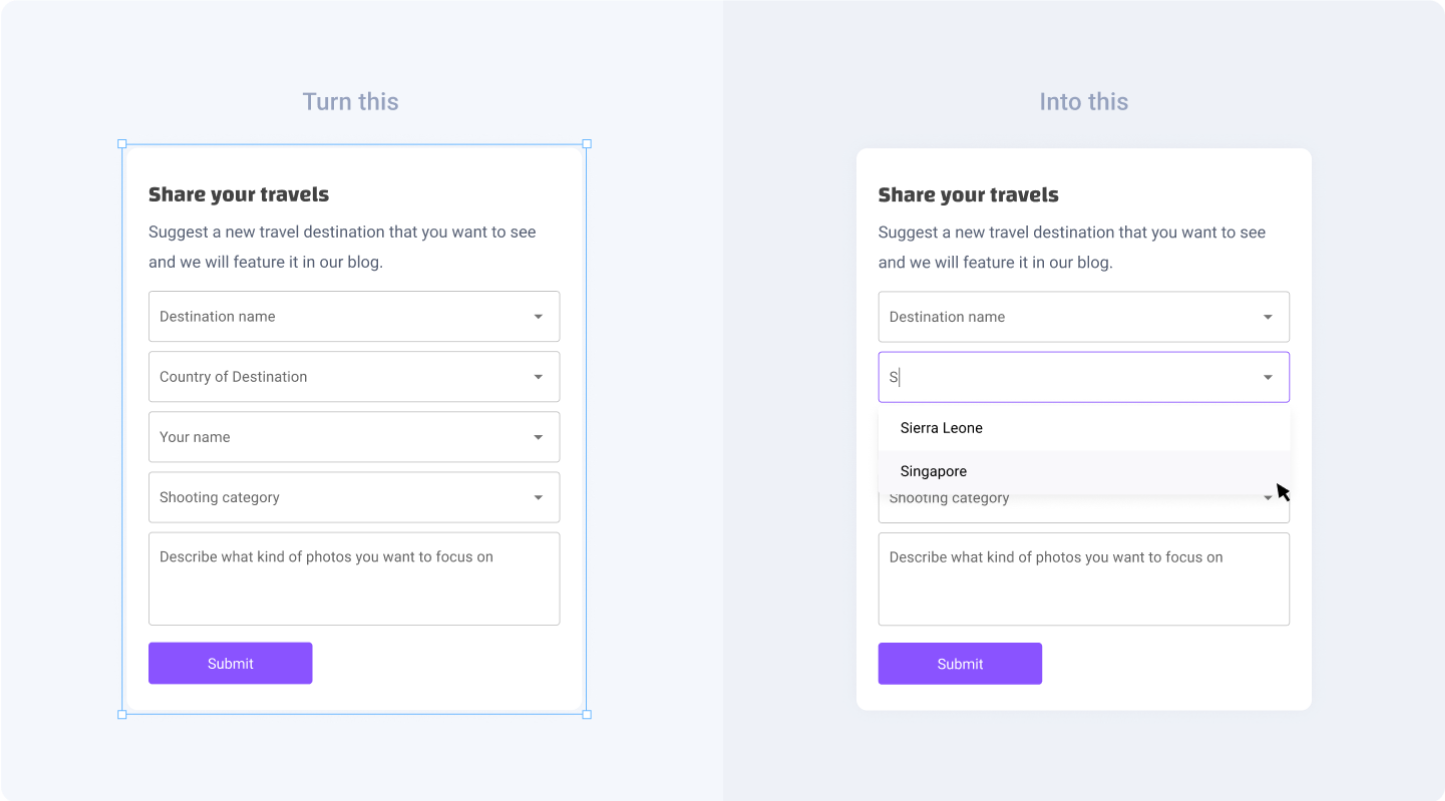
Task: Expand Destination name arrow under 'Into this'
Action: [1268, 317]
